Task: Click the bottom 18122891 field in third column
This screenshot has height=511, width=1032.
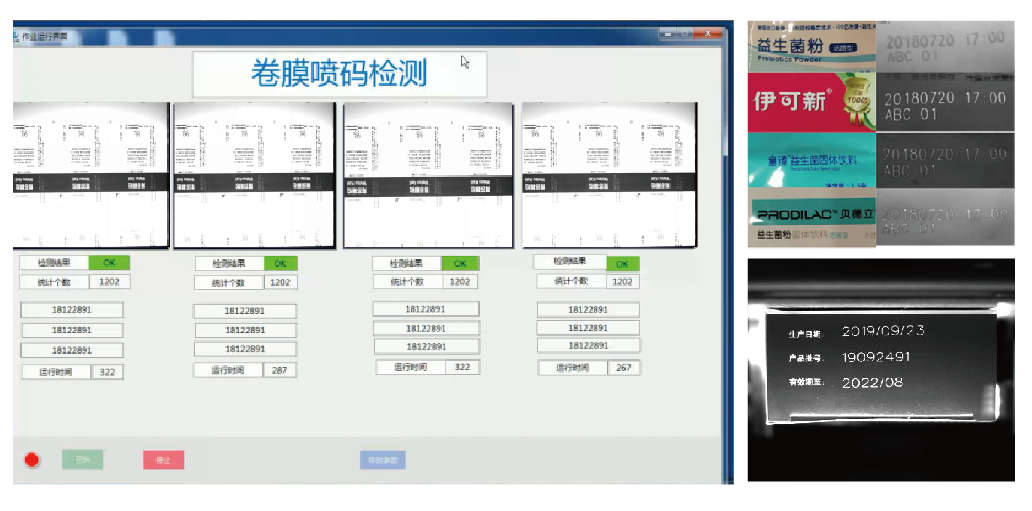Action: (x=425, y=346)
